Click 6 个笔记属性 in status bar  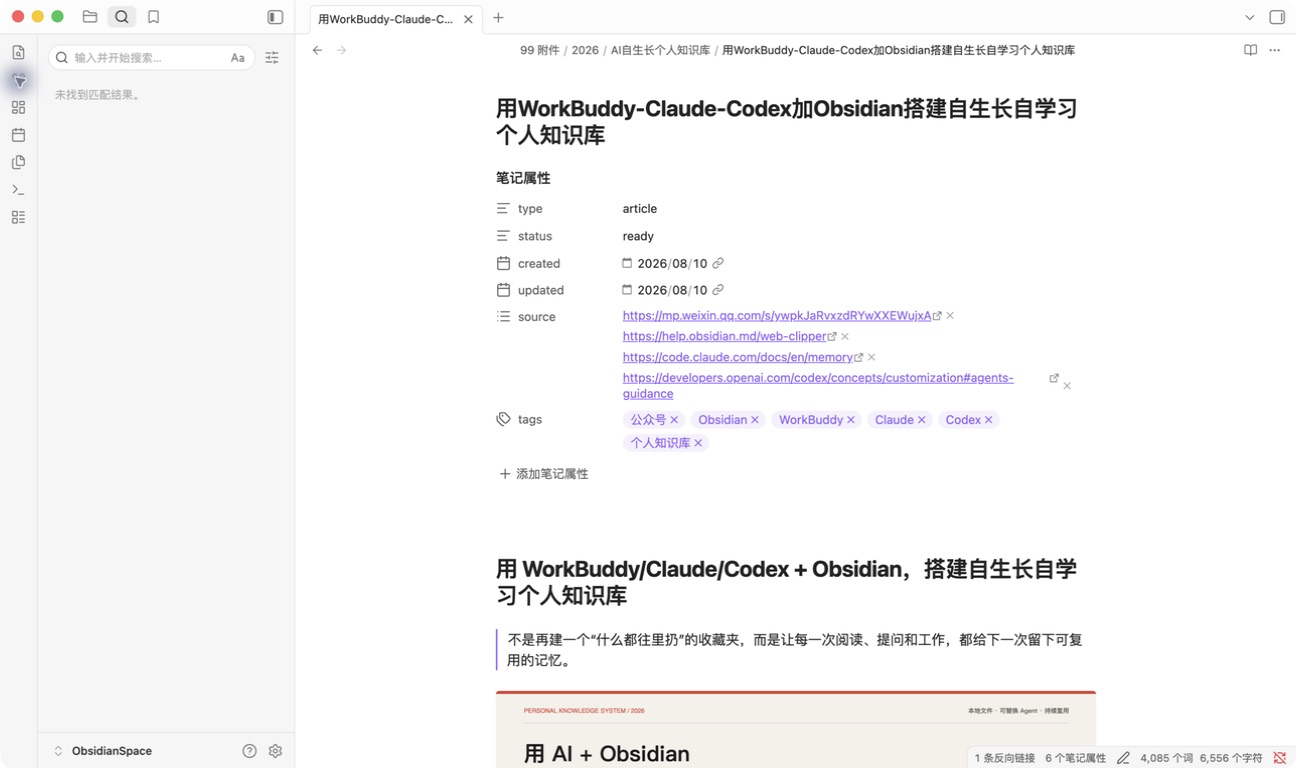pyautogui.click(x=1076, y=758)
